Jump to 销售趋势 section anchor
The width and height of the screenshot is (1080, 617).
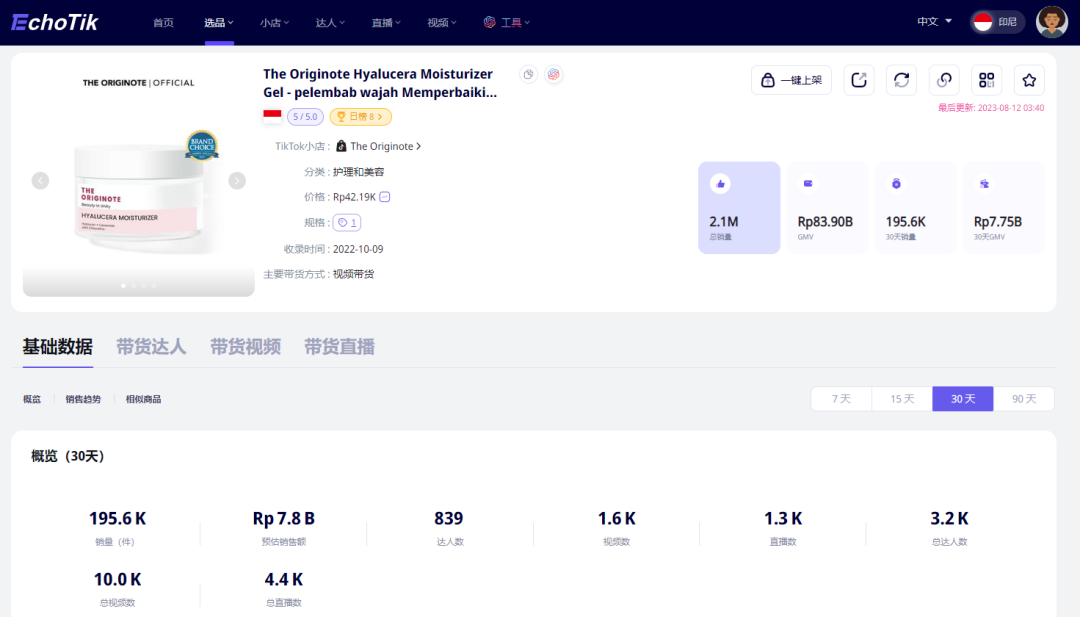(83, 399)
